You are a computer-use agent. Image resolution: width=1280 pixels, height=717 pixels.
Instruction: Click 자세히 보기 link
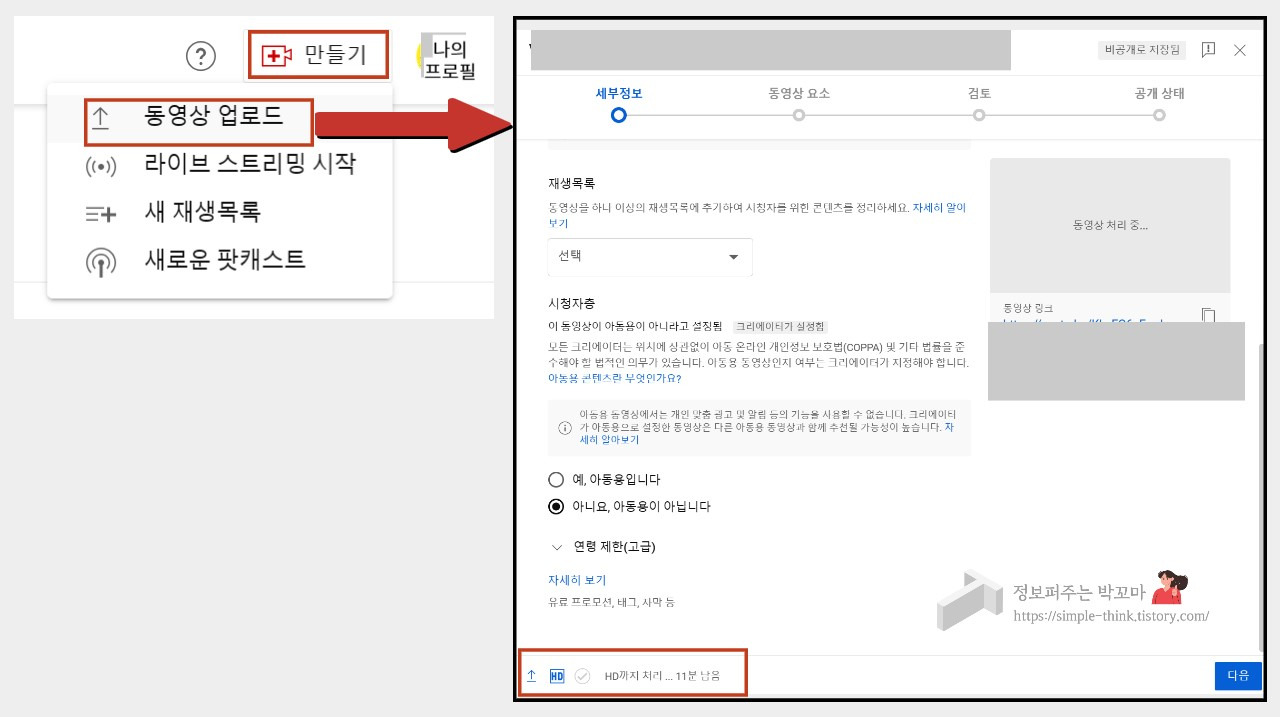pyautogui.click(x=577, y=580)
